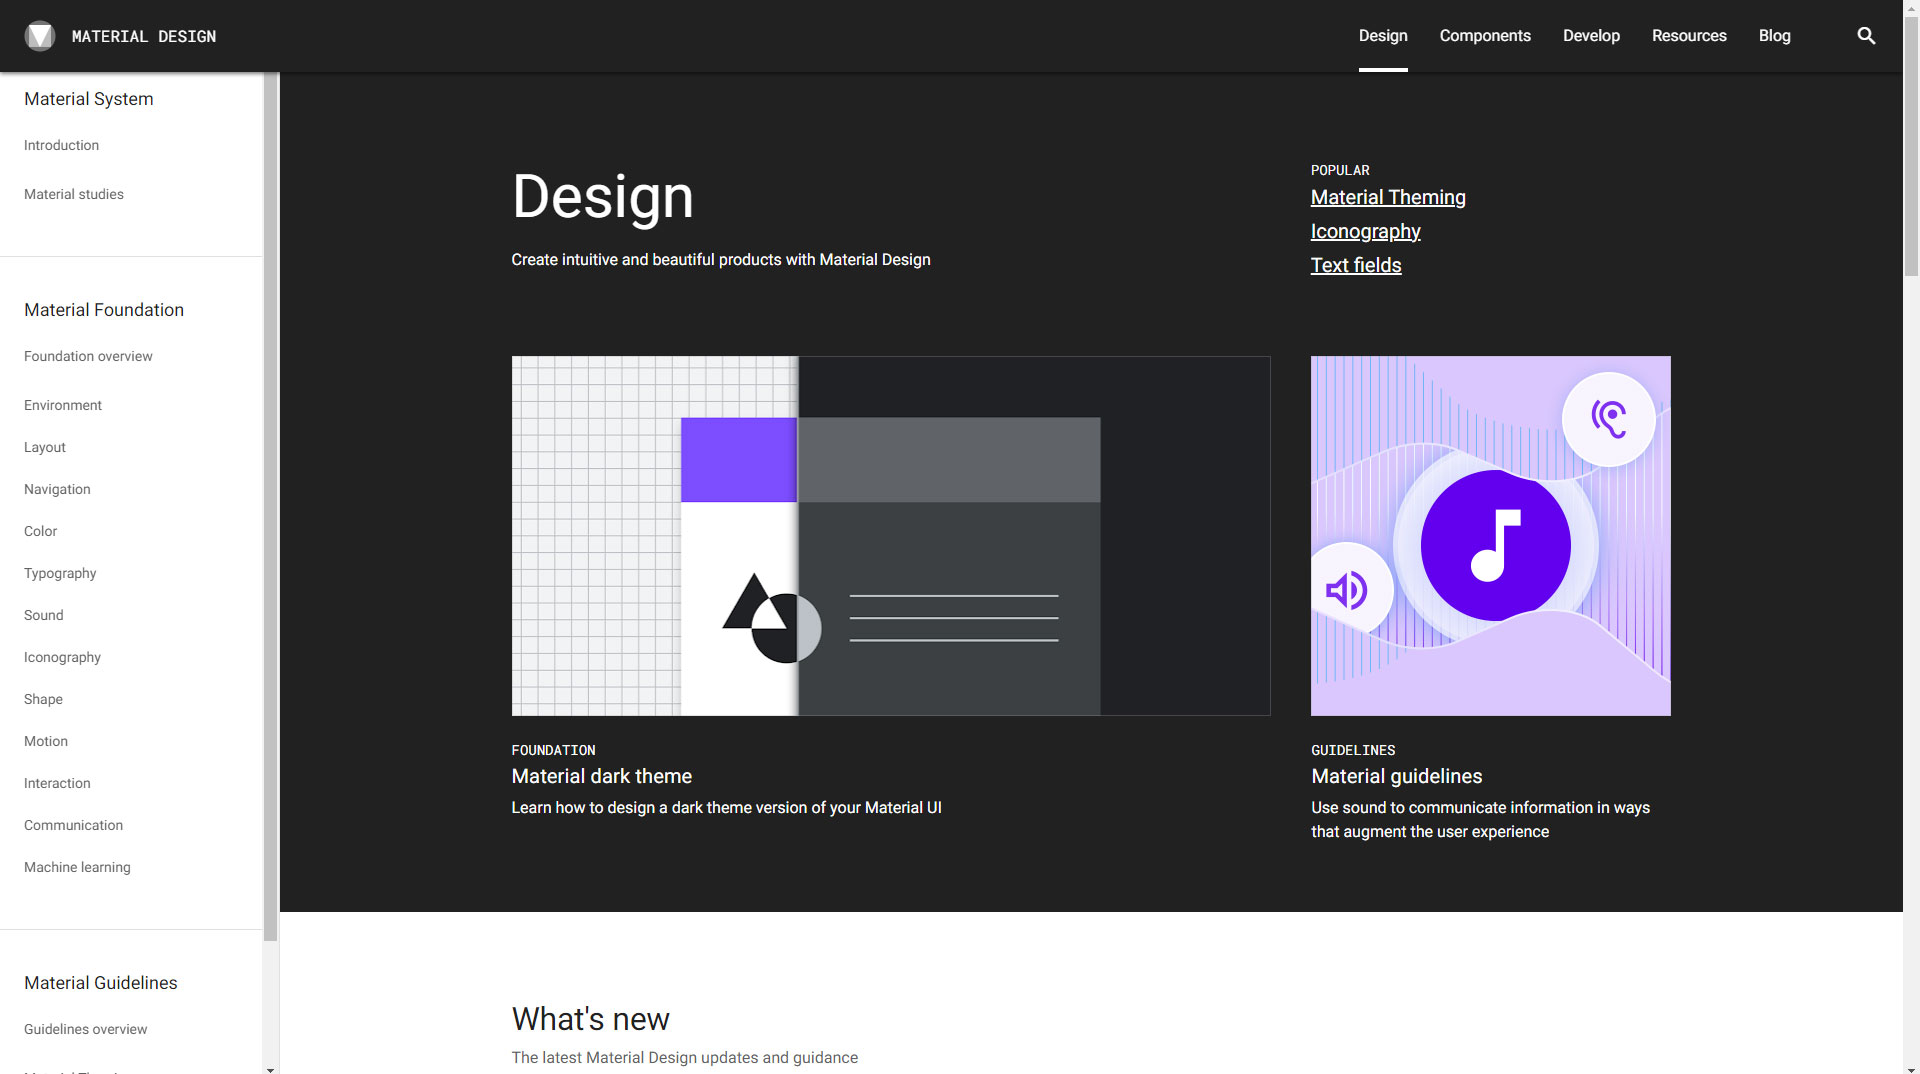Switch to the Components tab
This screenshot has width=1920, height=1074.
pyautogui.click(x=1485, y=36)
